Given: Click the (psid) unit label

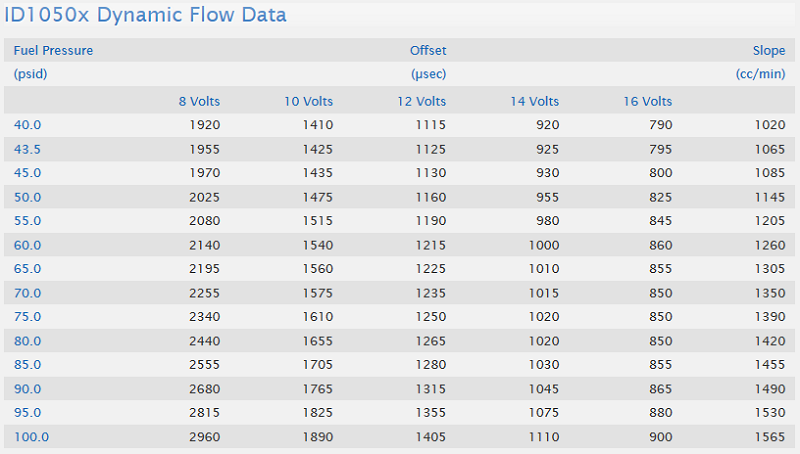Looking at the screenshot, I should (31, 74).
